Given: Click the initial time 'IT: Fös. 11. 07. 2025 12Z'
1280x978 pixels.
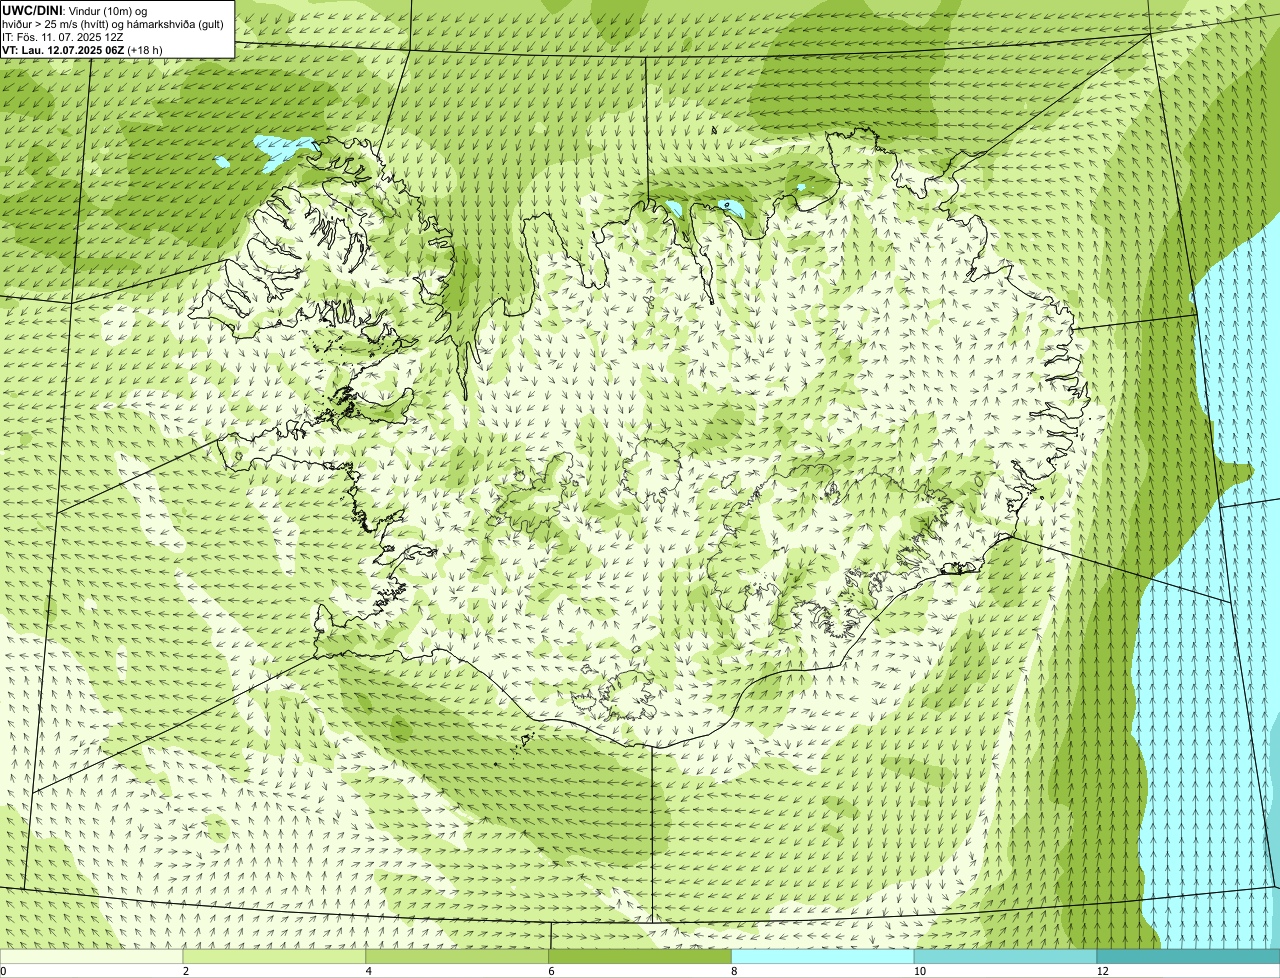Looking at the screenshot, I should (x=63, y=36).
